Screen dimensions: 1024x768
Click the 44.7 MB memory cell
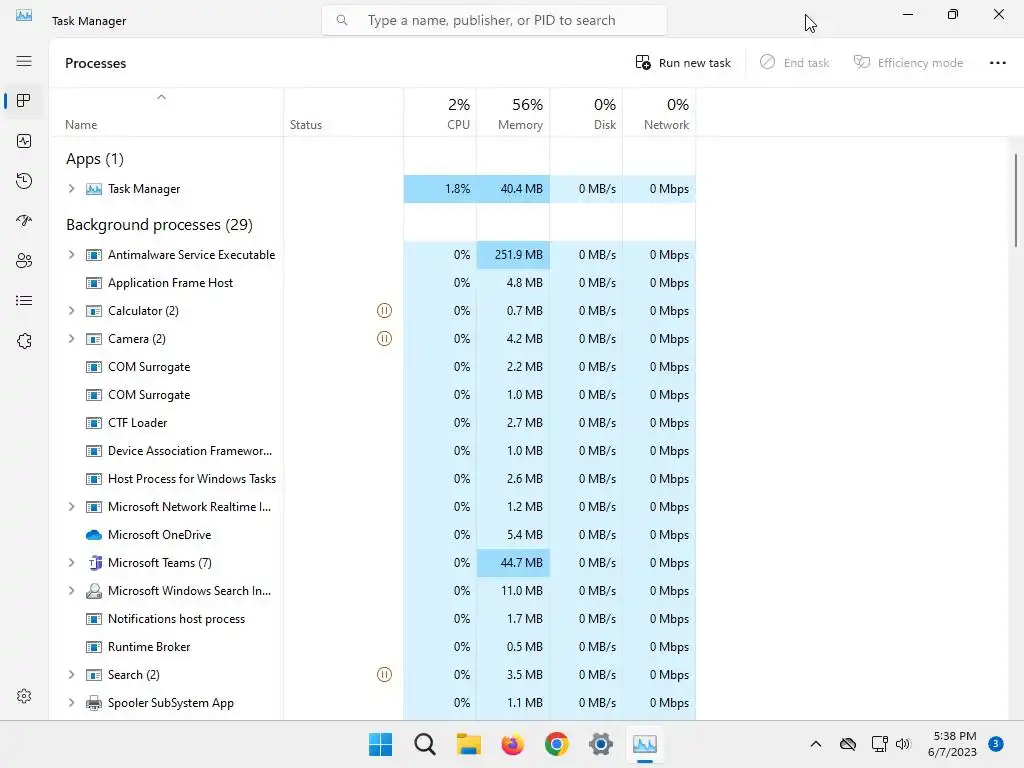(x=513, y=563)
